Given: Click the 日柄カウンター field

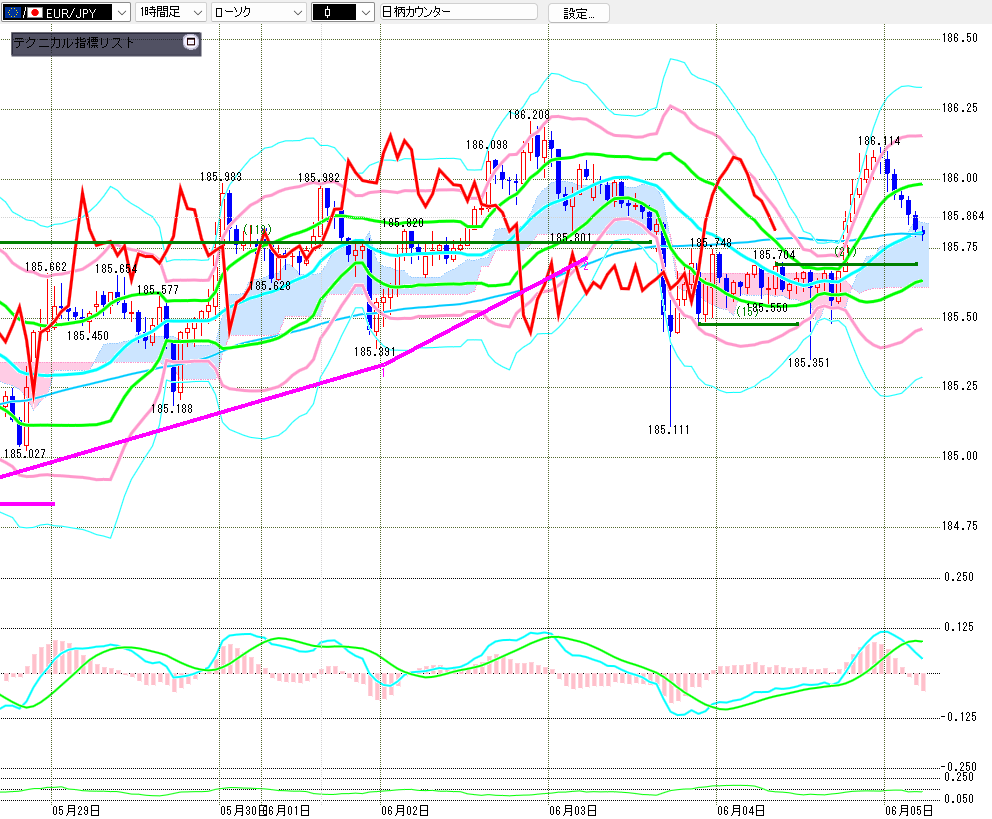Looking at the screenshot, I should pyautogui.click(x=459, y=12).
